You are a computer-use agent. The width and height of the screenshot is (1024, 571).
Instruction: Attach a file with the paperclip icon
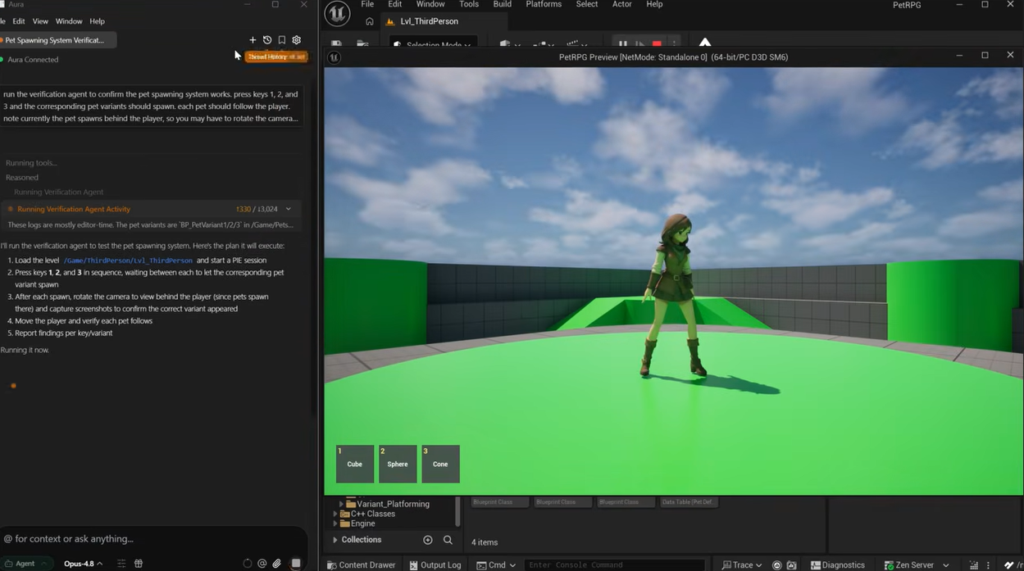point(277,563)
